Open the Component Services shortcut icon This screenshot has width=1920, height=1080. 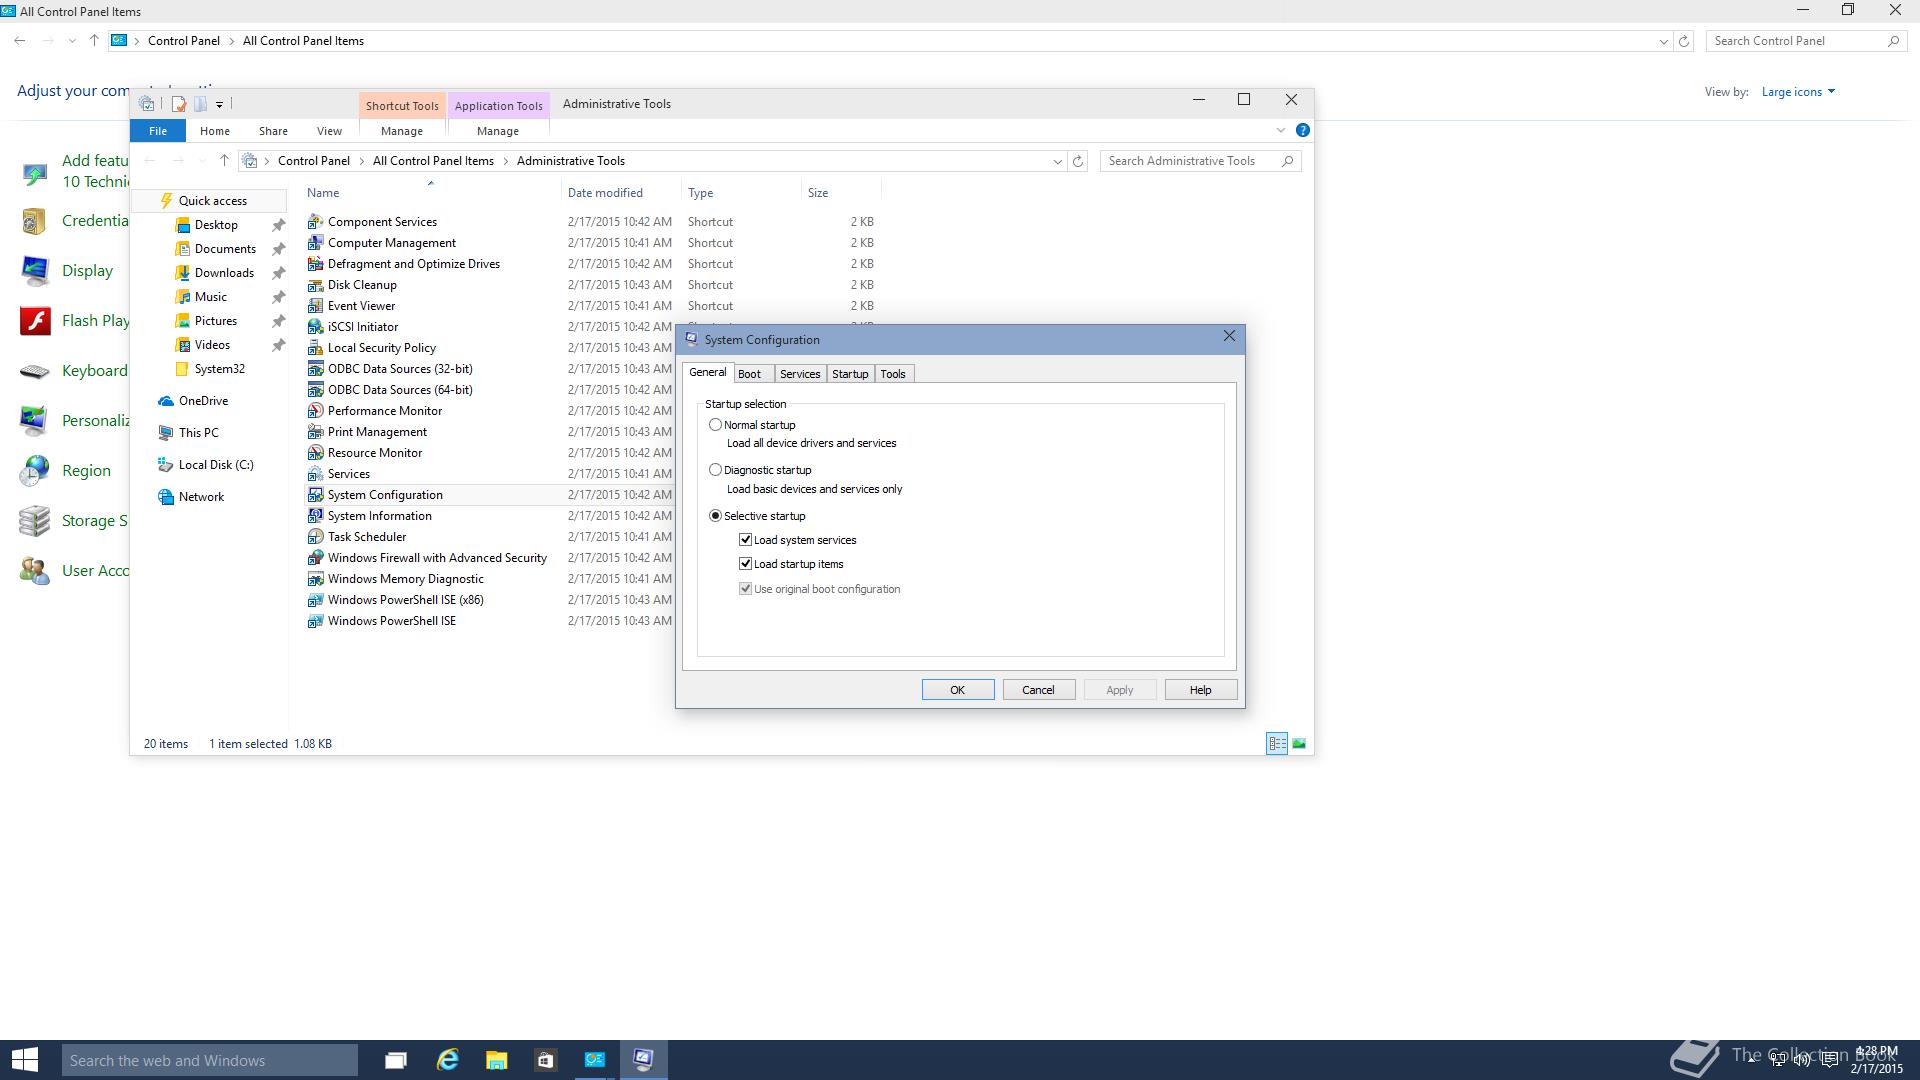(315, 222)
